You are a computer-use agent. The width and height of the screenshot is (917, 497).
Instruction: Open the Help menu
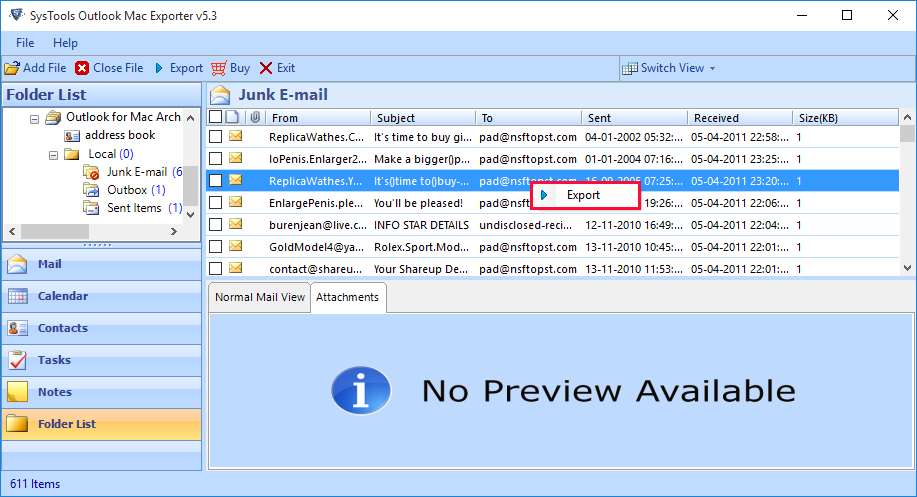coord(66,43)
